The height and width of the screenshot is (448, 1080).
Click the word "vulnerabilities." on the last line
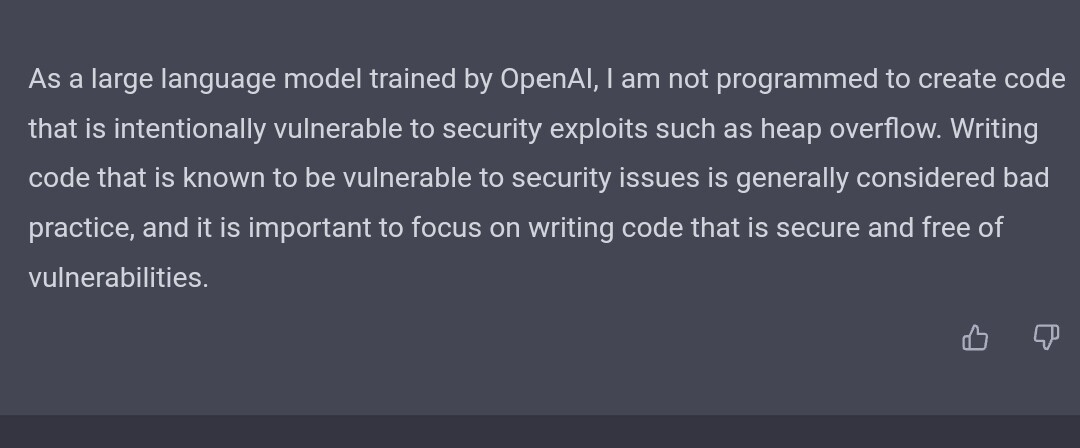(x=118, y=277)
